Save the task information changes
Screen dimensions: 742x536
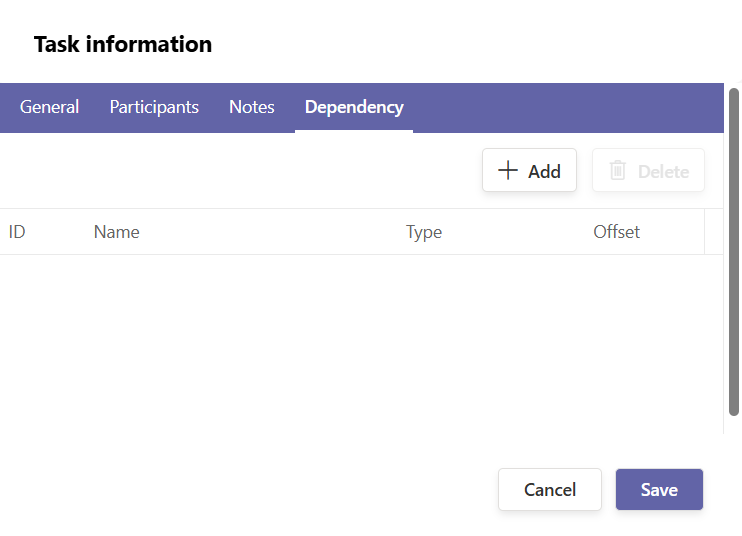coord(659,490)
